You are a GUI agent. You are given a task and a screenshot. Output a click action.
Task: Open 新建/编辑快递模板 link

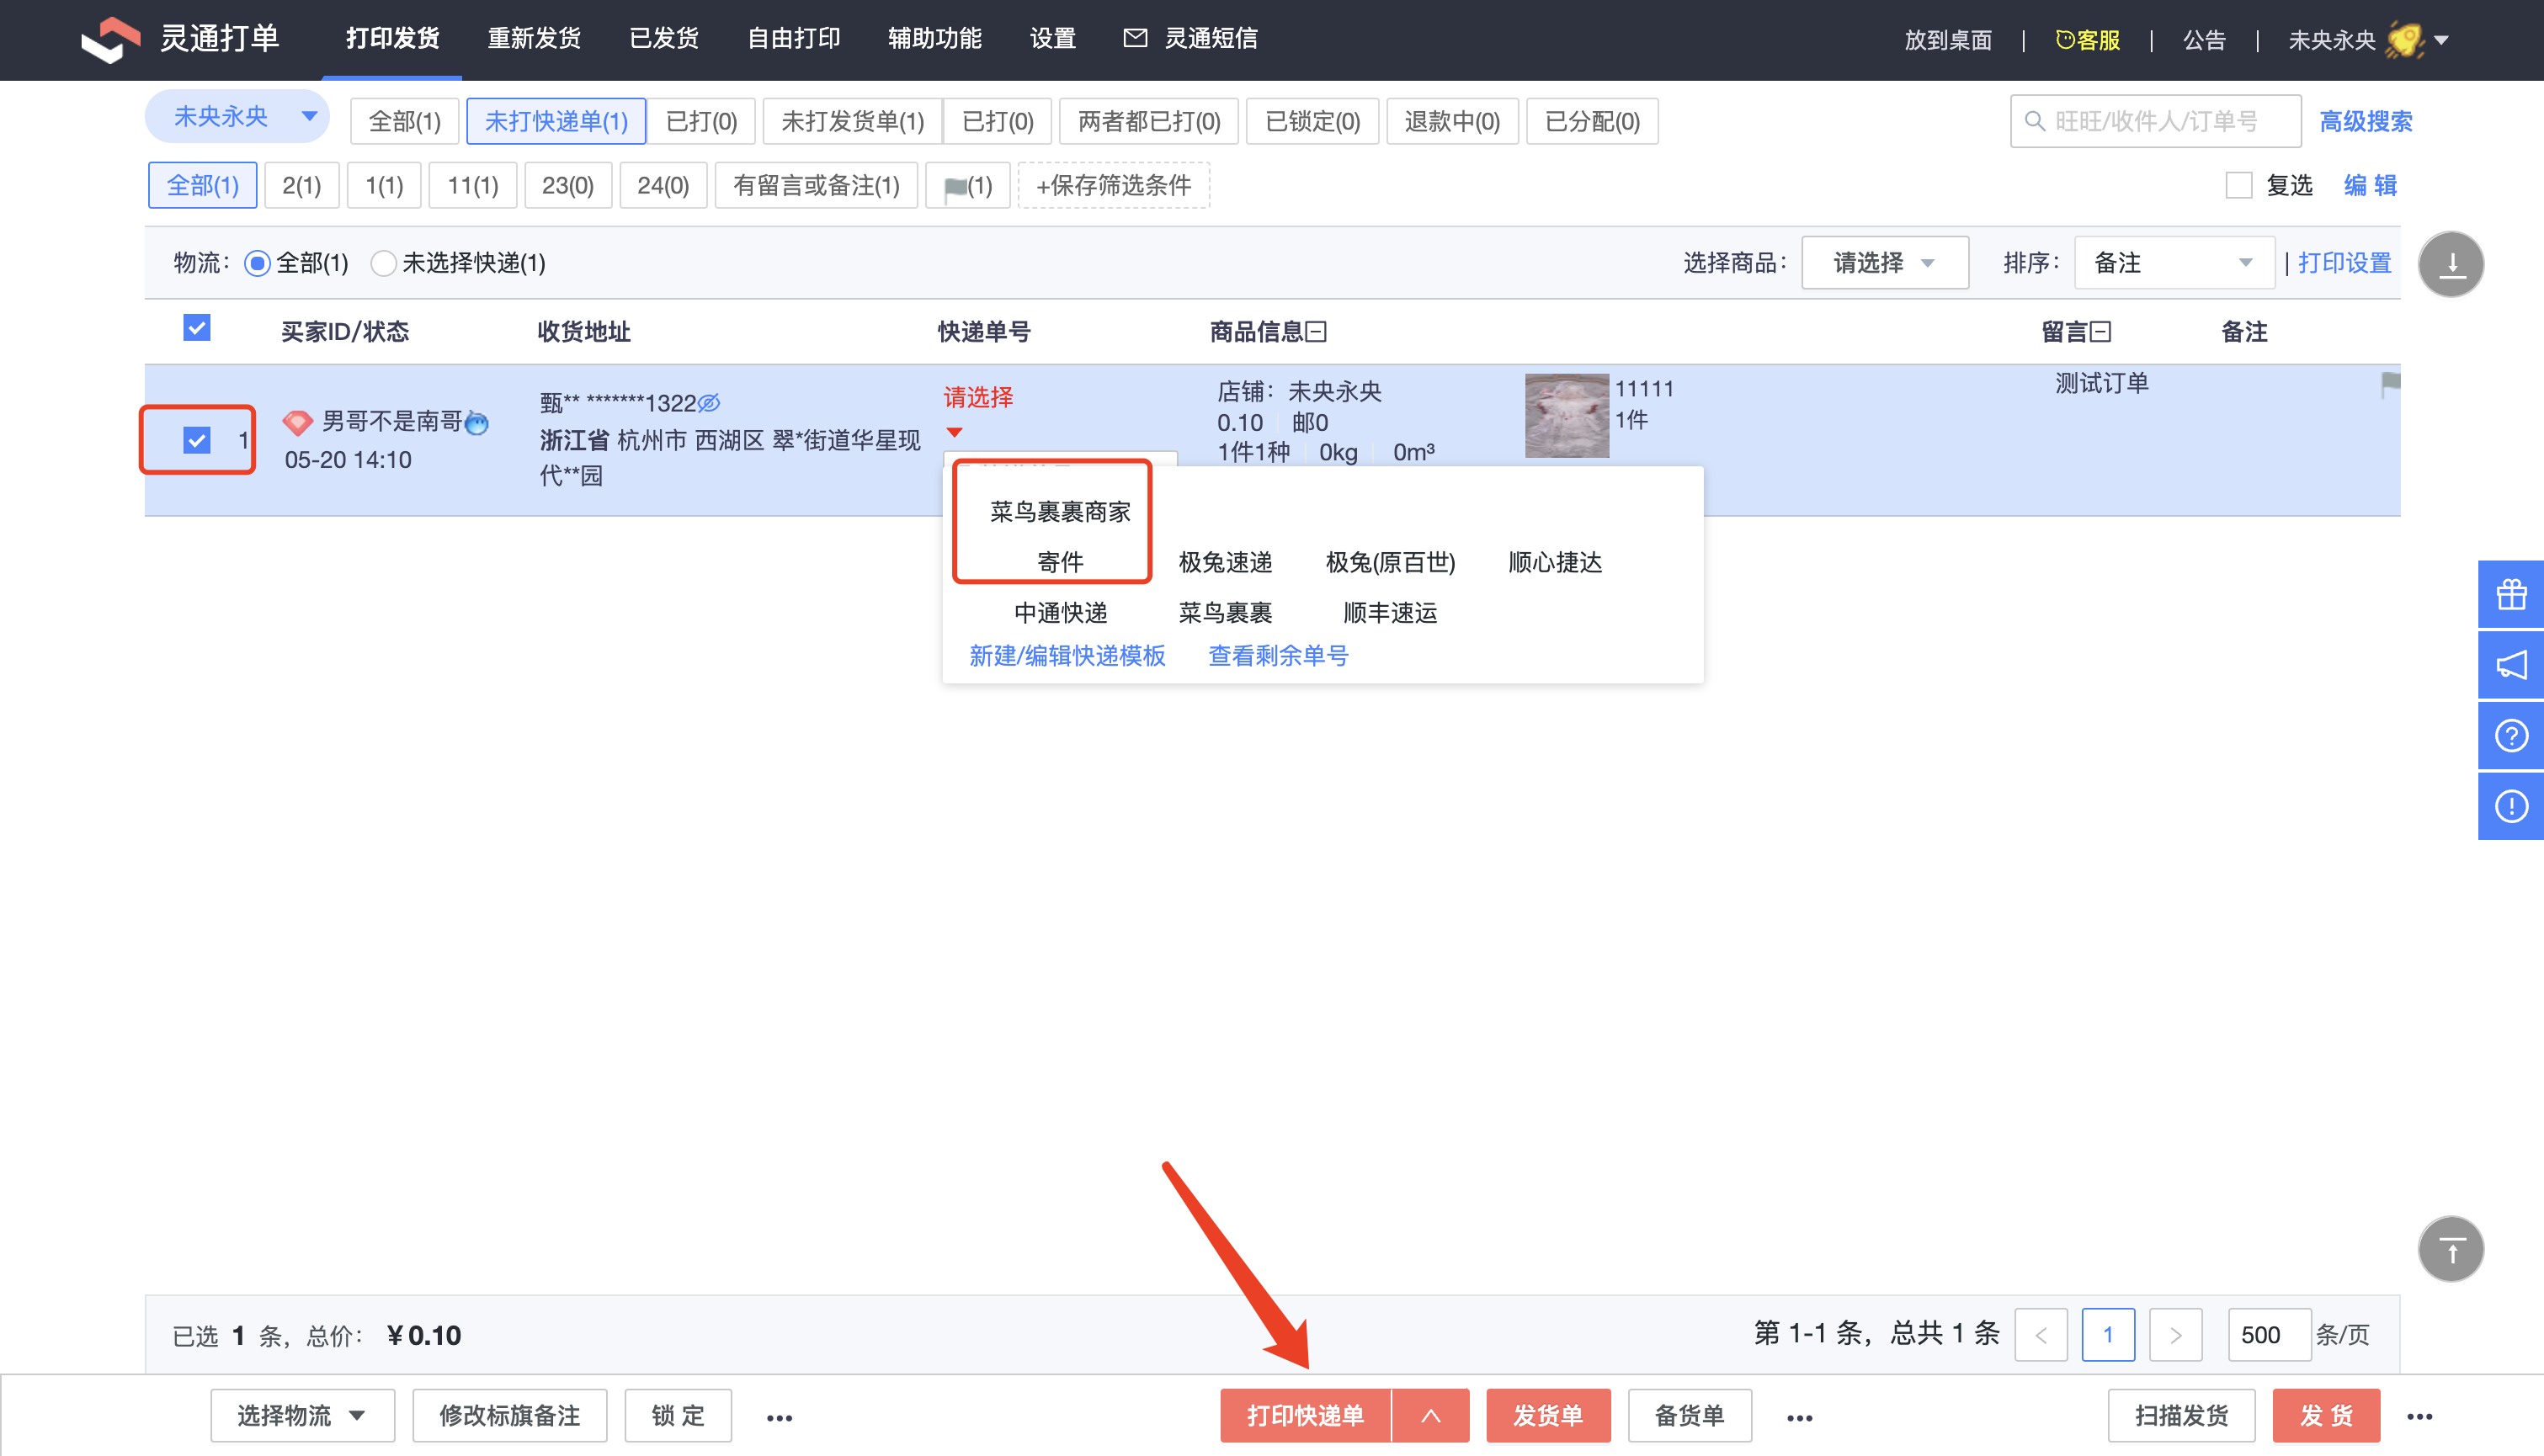coord(1067,655)
